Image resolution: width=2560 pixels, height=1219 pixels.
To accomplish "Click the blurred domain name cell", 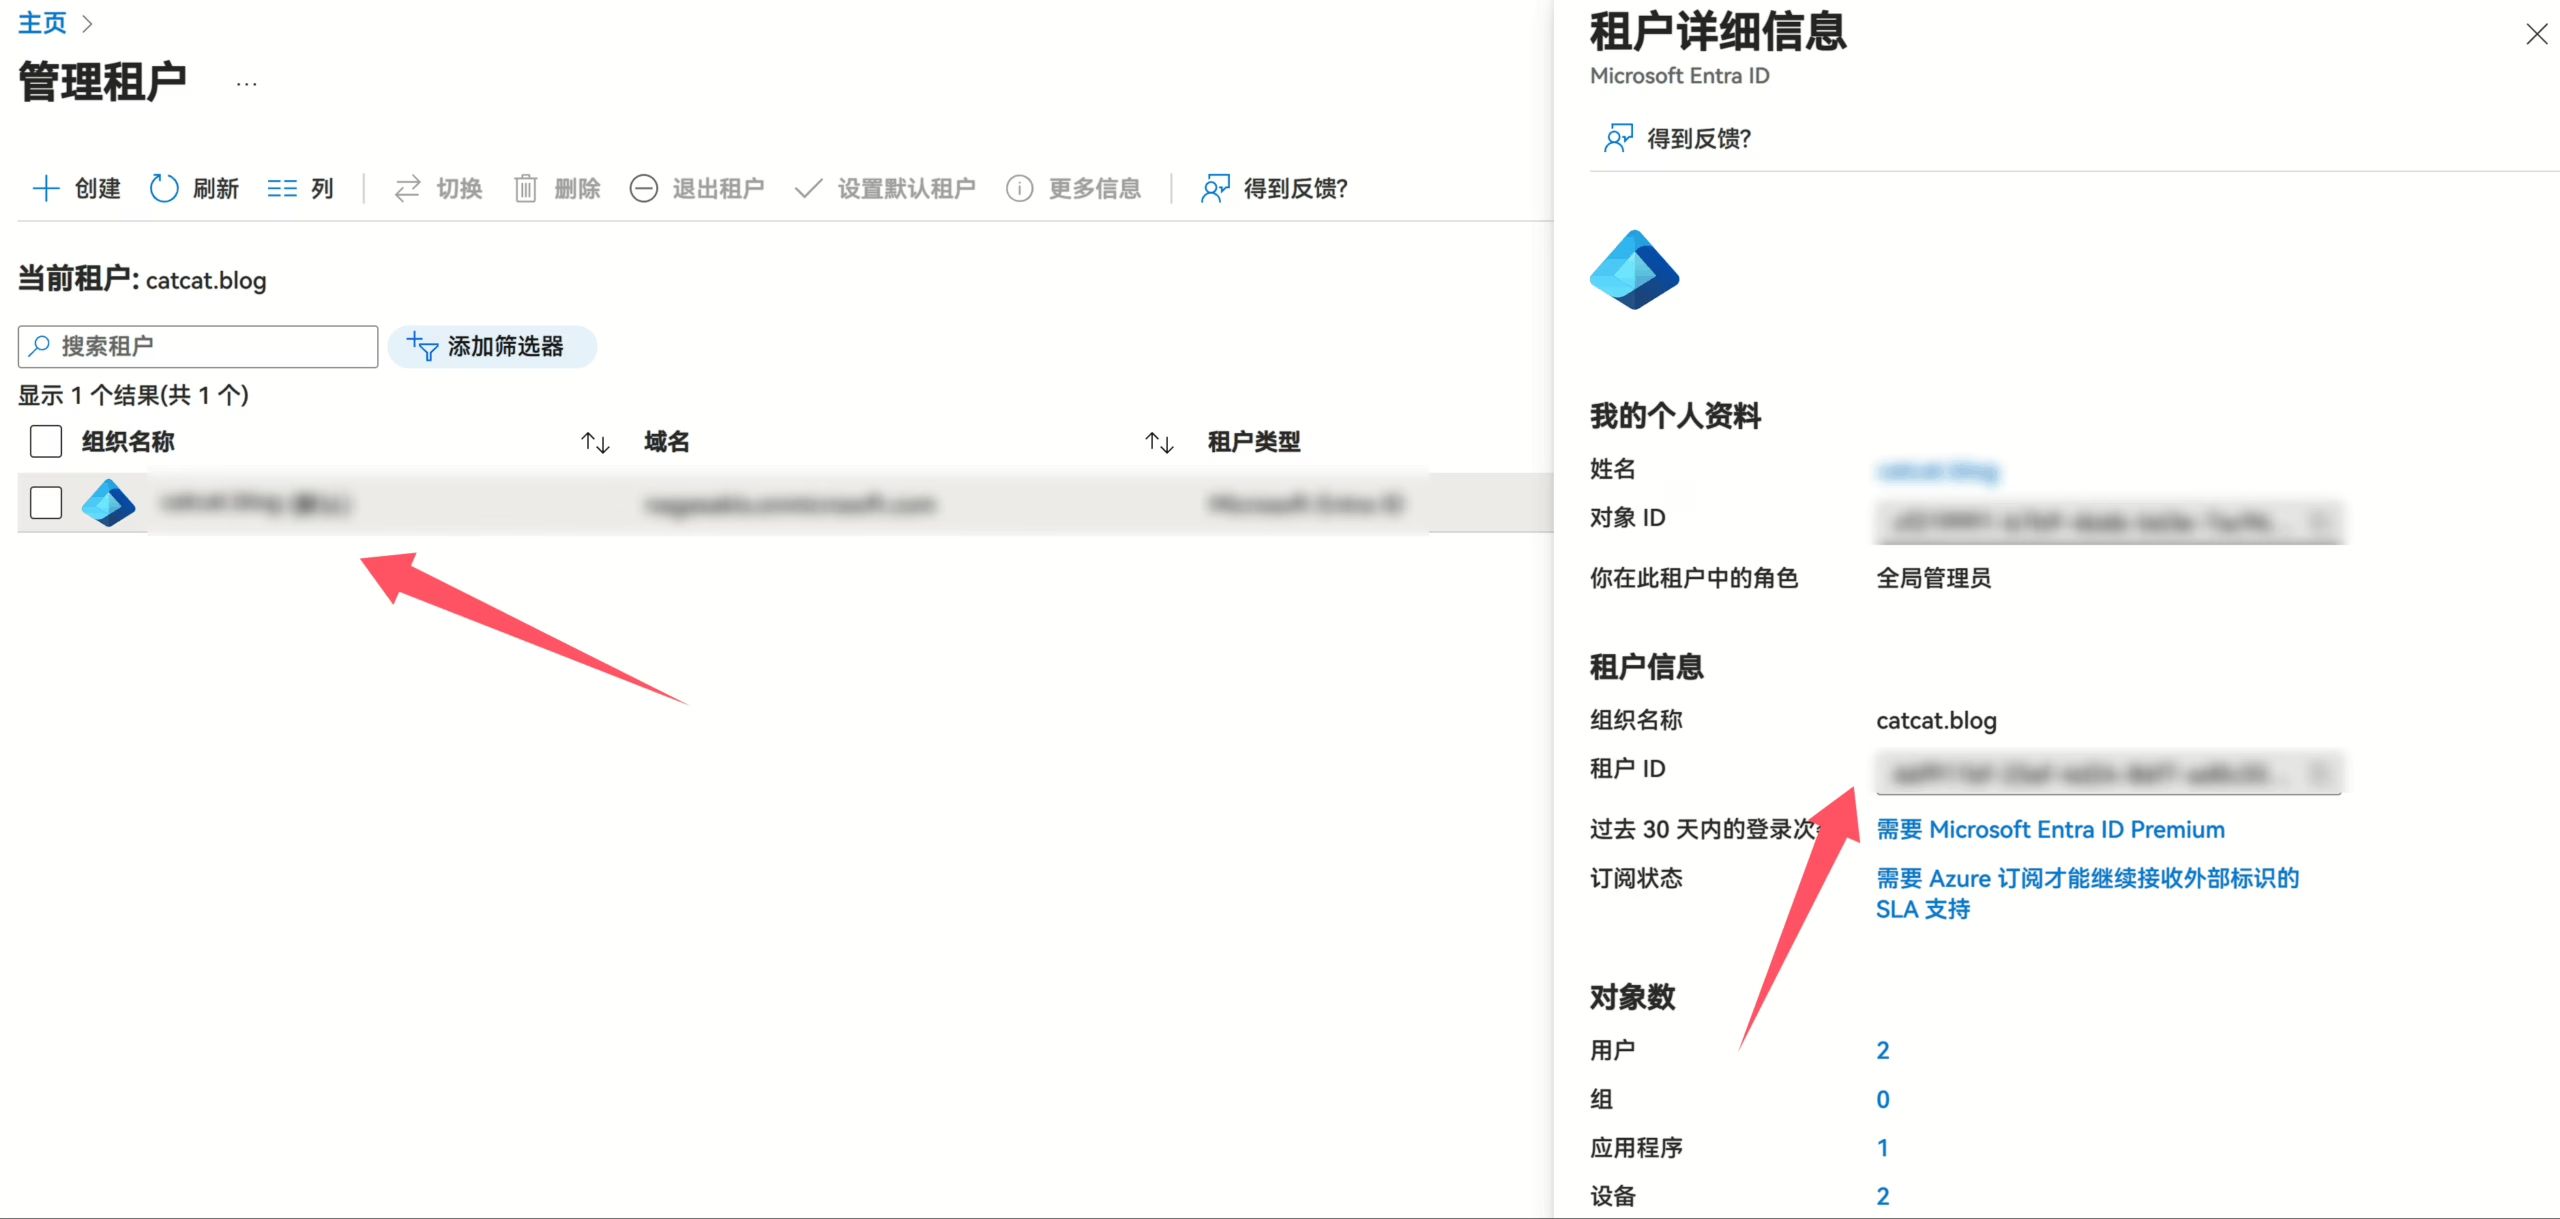I will pyautogui.click(x=790, y=504).
